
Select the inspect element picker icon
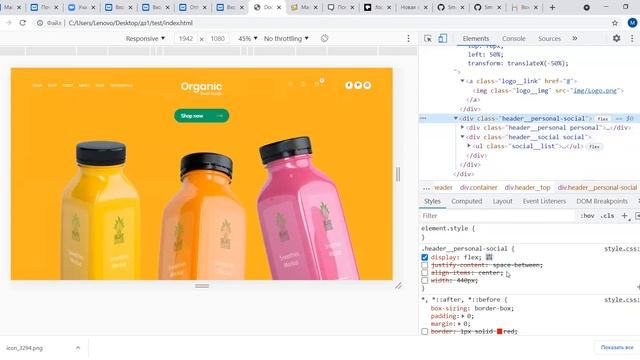click(x=428, y=38)
